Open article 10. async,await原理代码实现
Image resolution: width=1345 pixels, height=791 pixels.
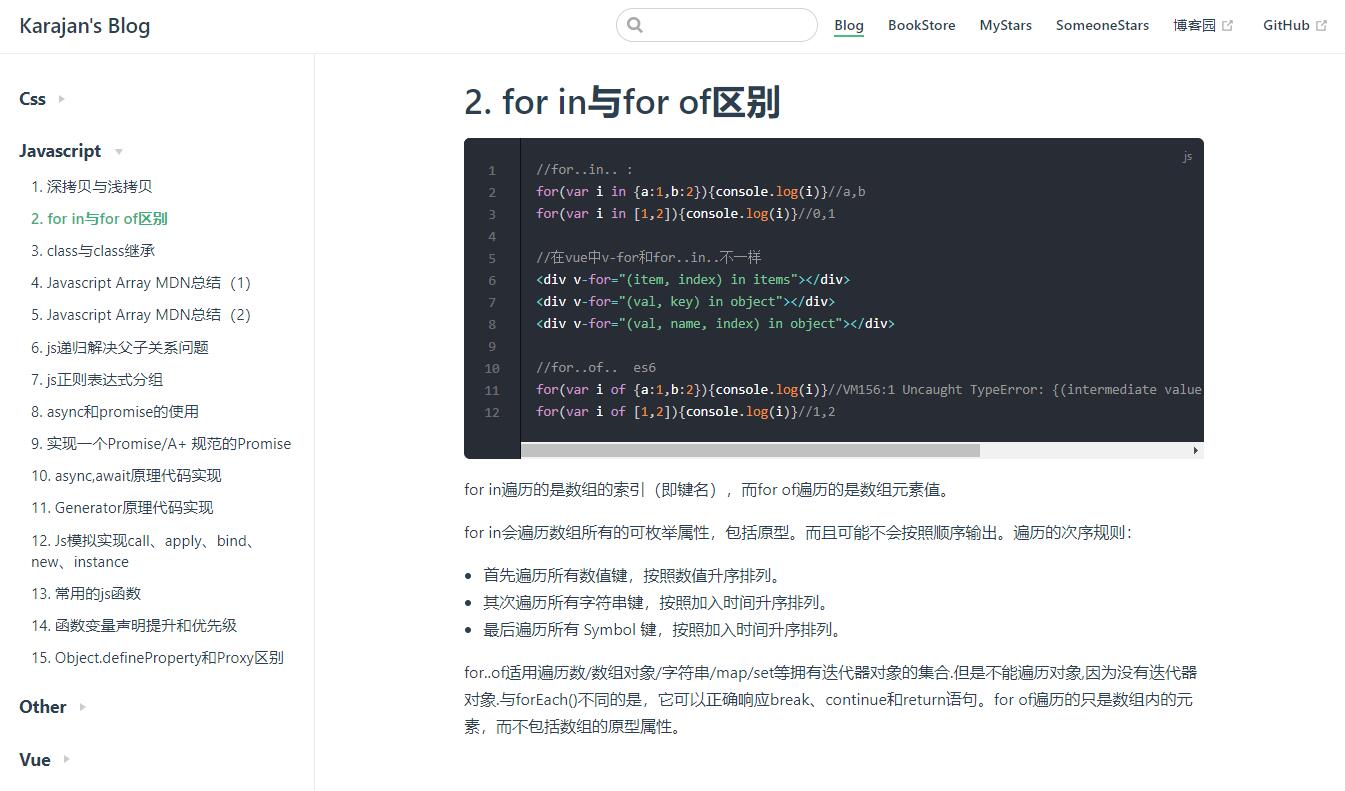point(126,475)
